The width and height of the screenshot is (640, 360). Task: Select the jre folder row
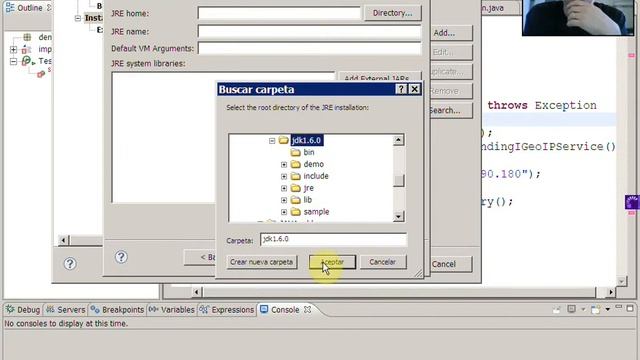click(x=309, y=188)
